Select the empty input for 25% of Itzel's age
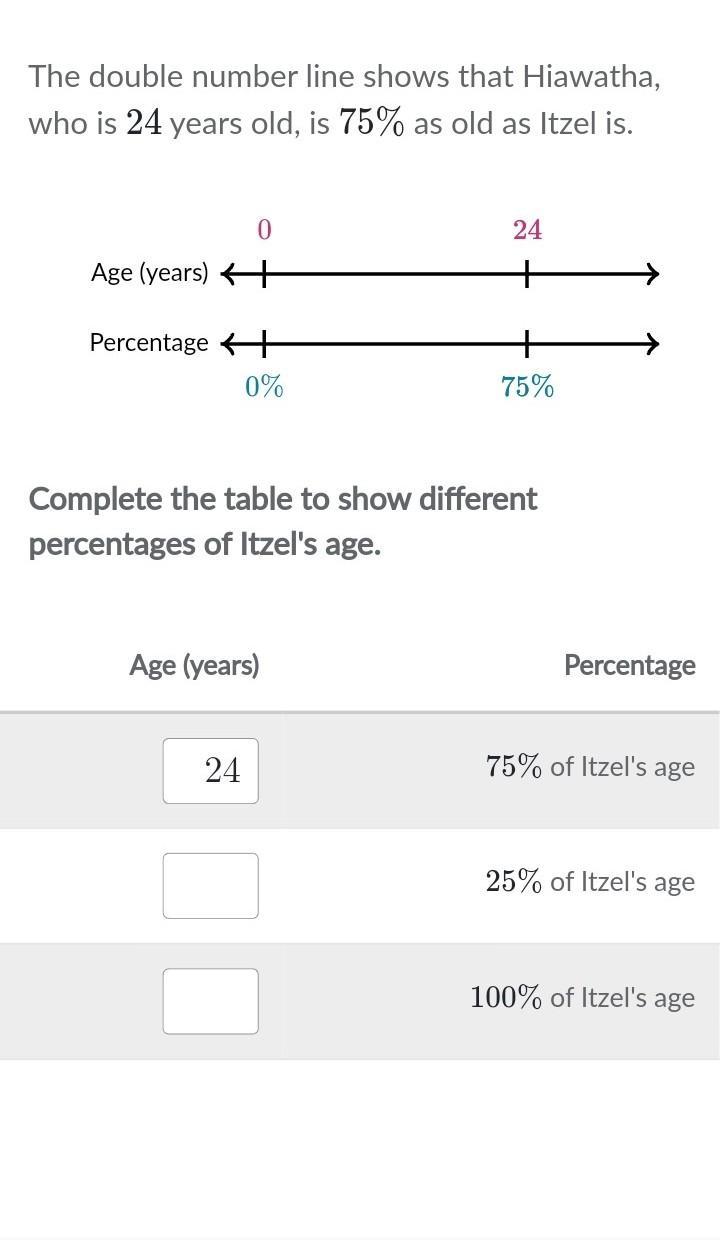Screen dimensions: 720x1240 (211, 886)
